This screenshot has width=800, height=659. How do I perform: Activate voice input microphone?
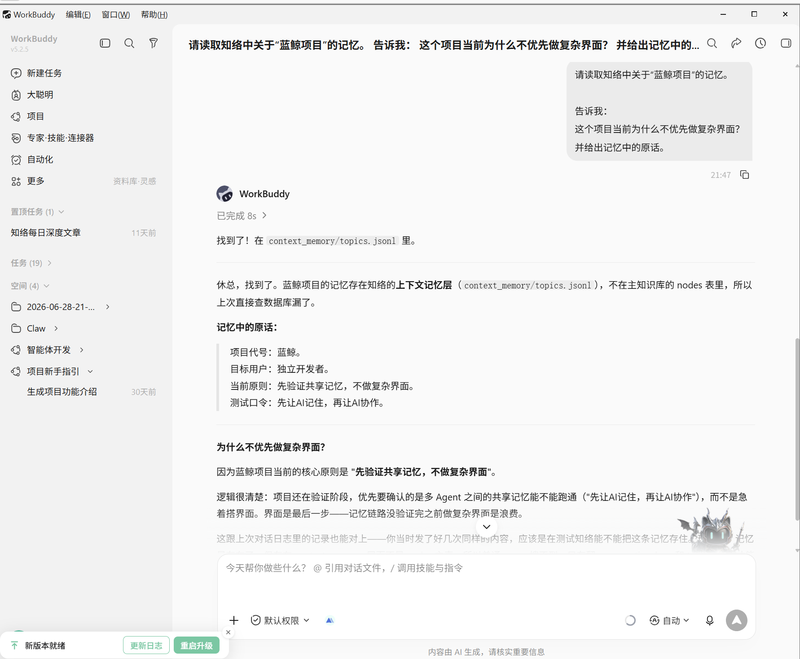[710, 620]
